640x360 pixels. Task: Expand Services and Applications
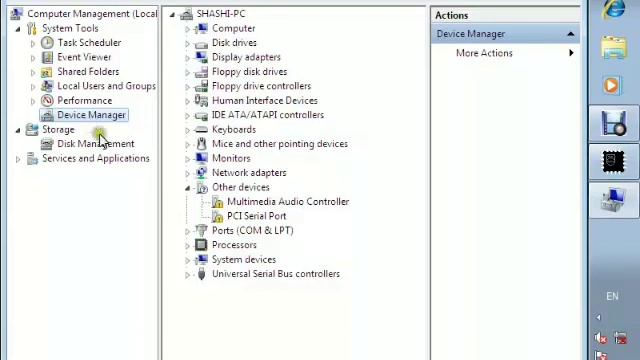pyautogui.click(x=18, y=159)
